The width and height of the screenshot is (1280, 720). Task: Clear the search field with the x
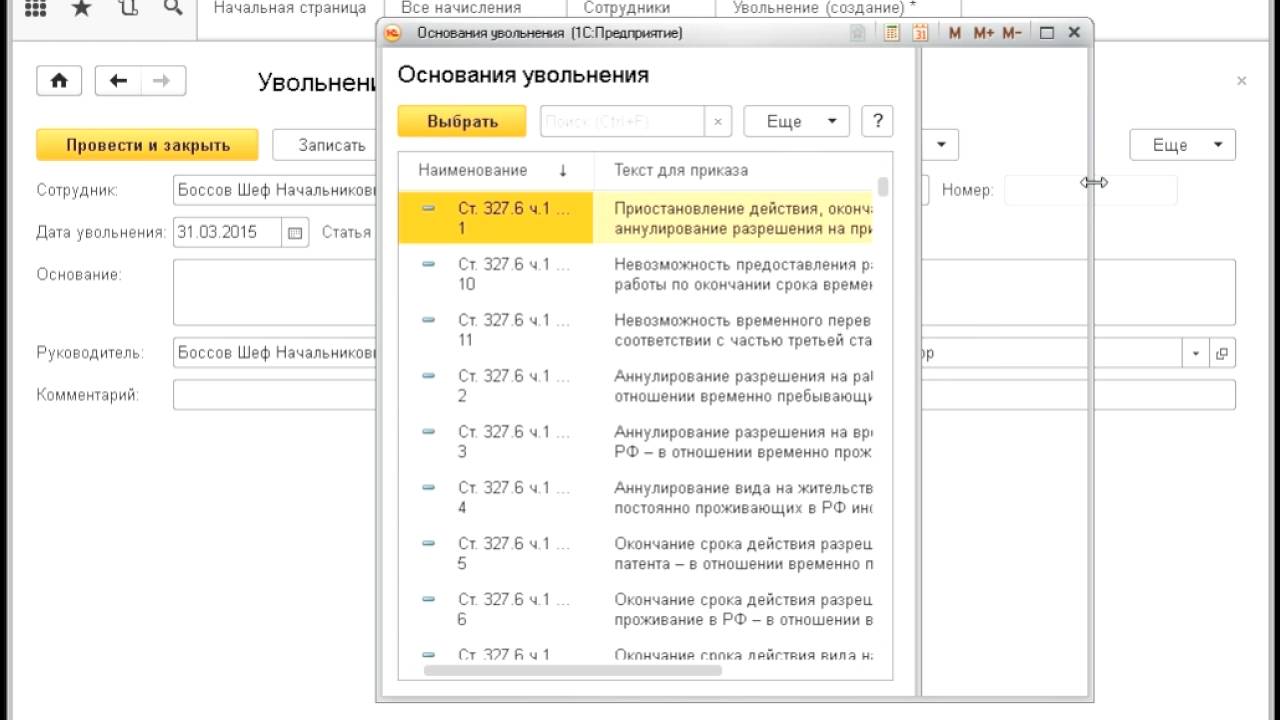[717, 122]
